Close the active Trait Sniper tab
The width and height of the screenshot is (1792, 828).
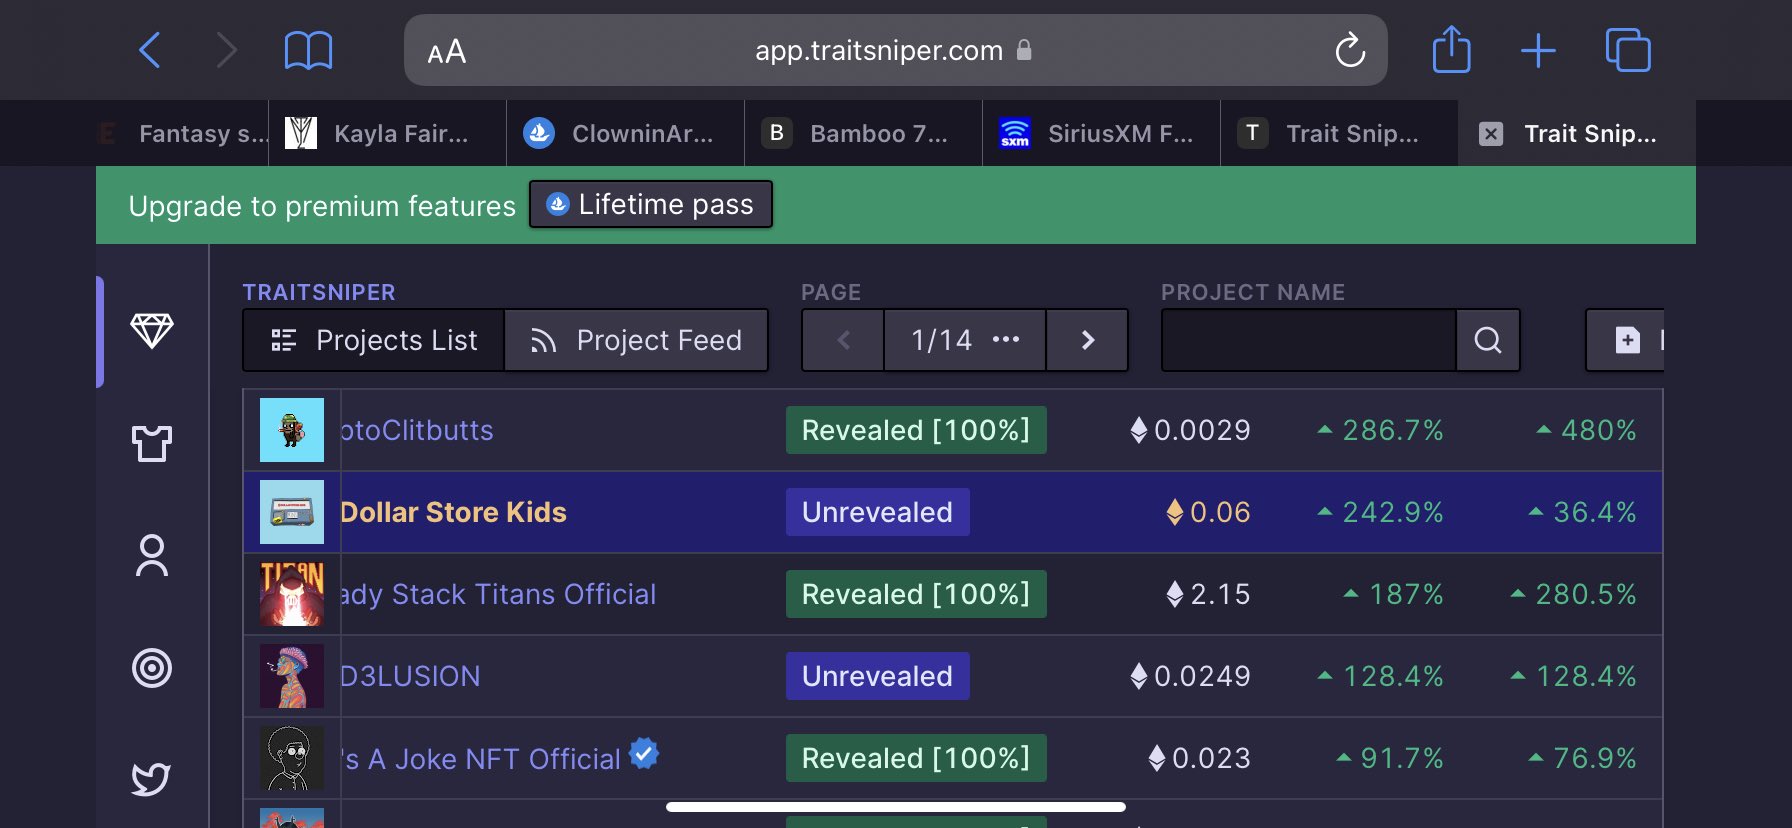[x=1491, y=134]
